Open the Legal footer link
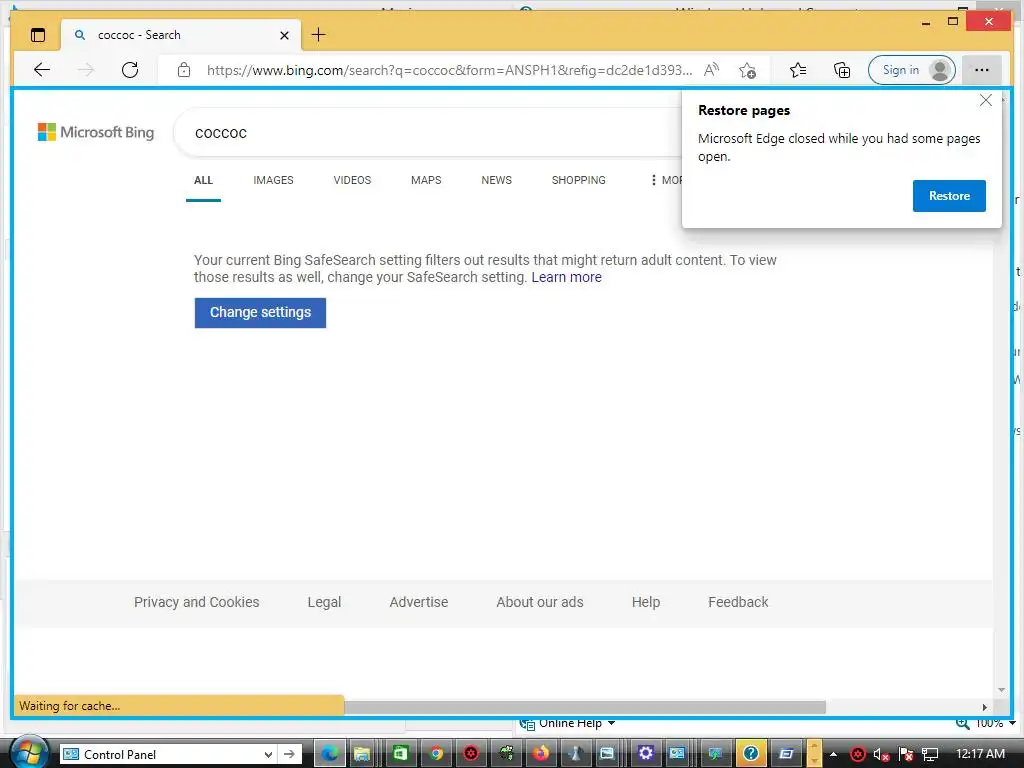The height and width of the screenshot is (768, 1024). [x=324, y=602]
